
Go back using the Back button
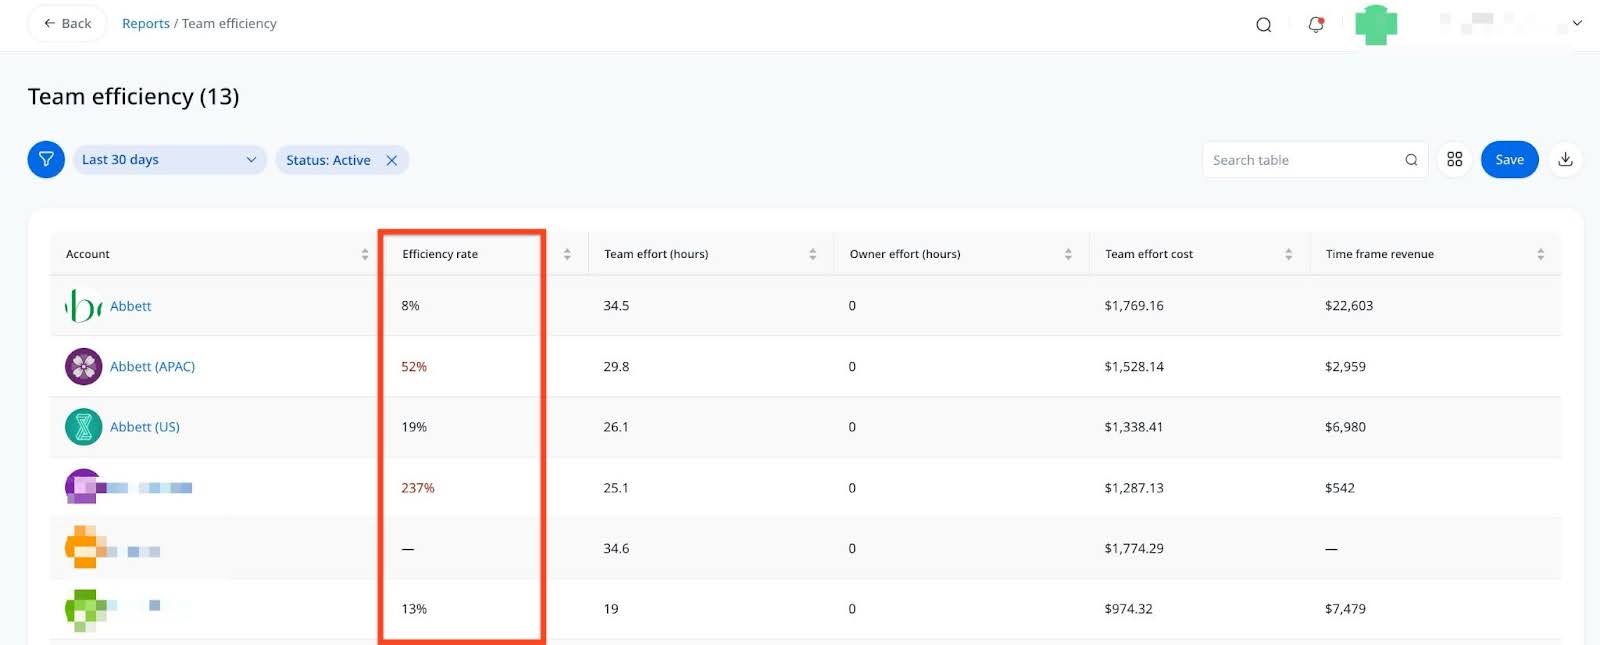click(67, 23)
